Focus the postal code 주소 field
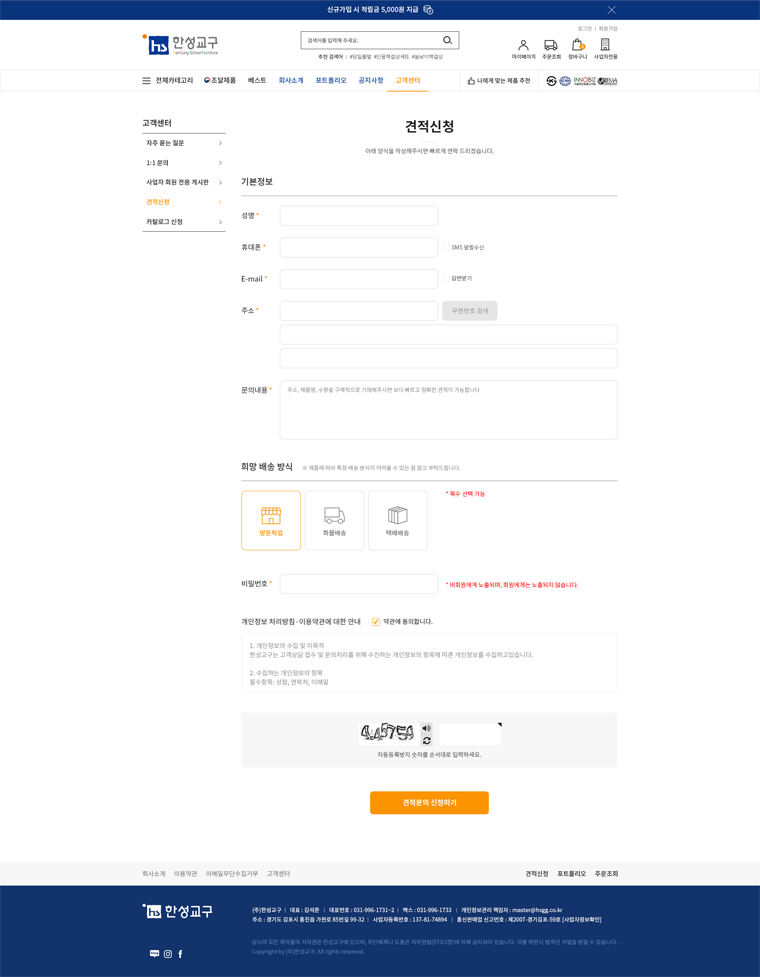 [359, 310]
